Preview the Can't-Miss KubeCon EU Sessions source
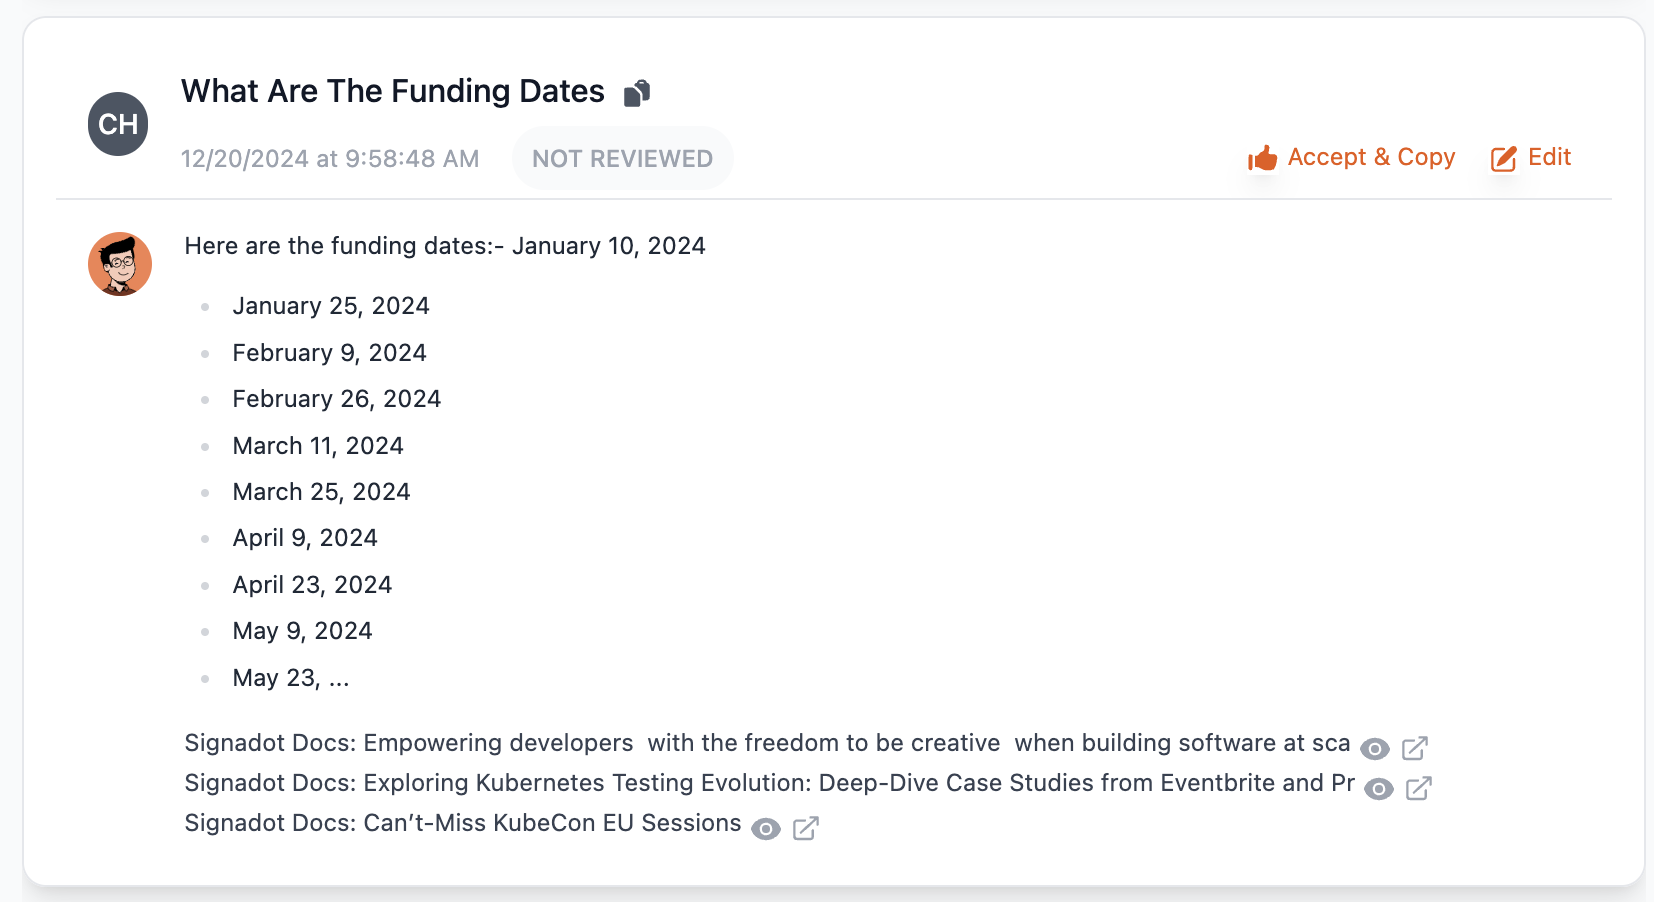 (x=766, y=828)
